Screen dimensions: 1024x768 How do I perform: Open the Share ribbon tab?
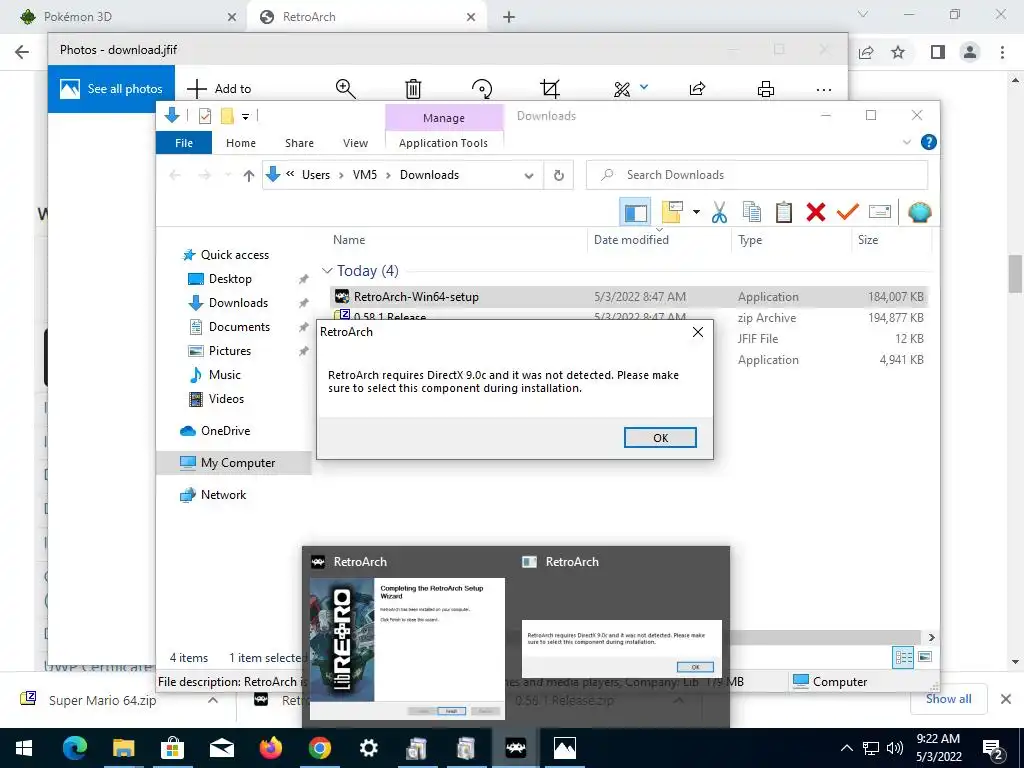[299, 143]
